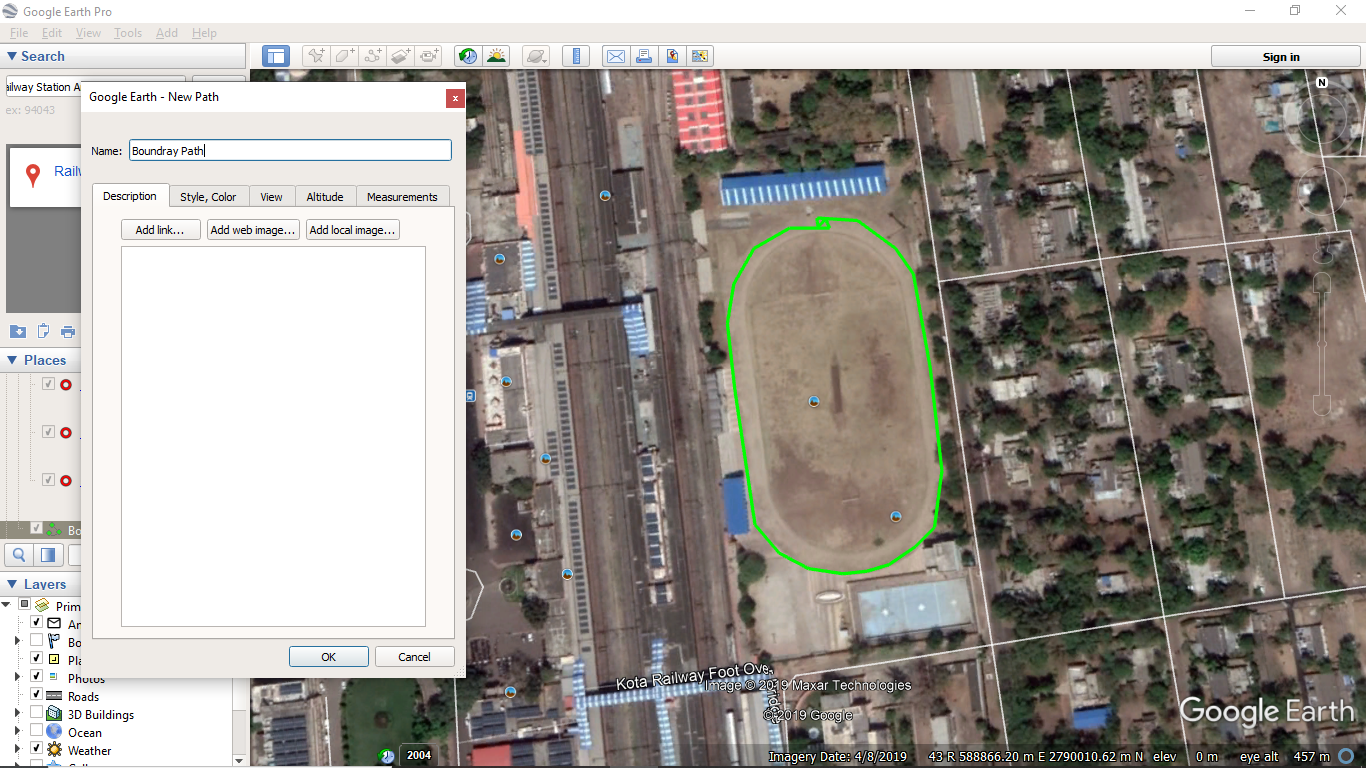Click the Print toolbar icon
The height and width of the screenshot is (768, 1366).
(644, 57)
